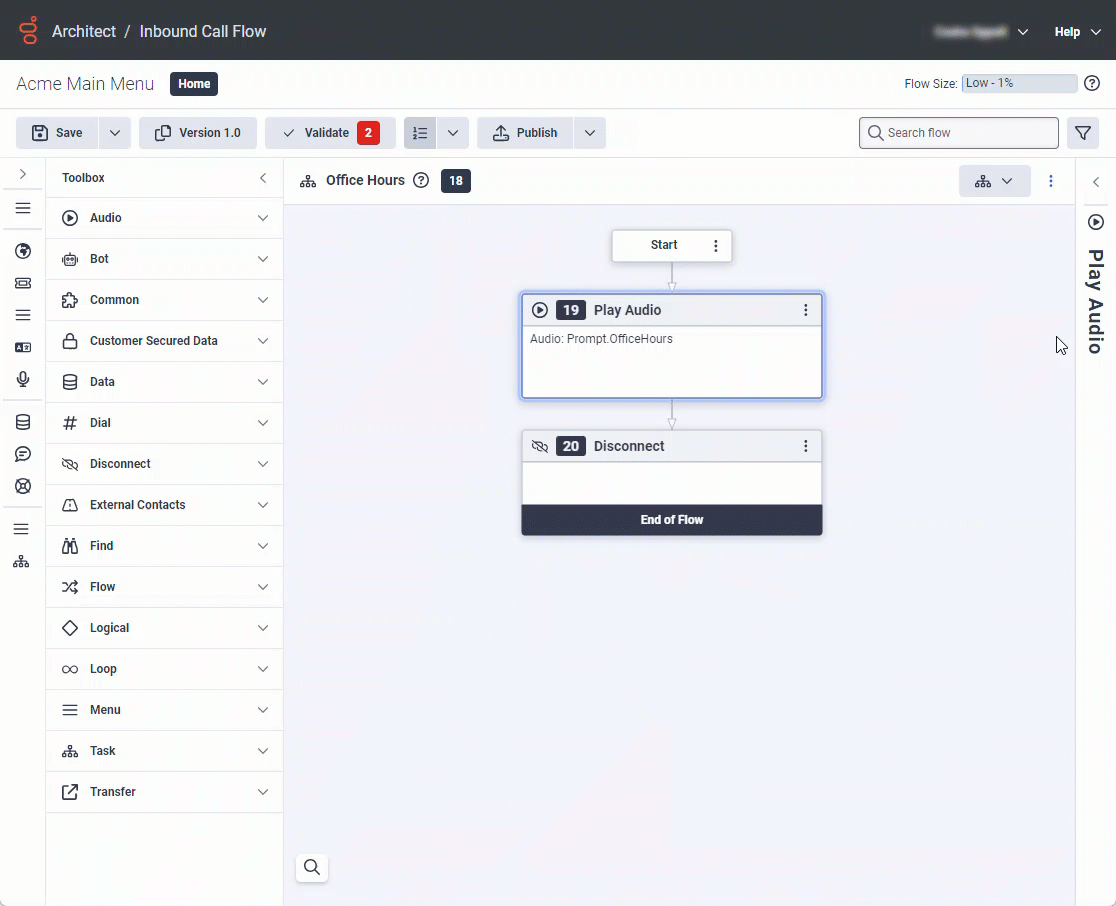Open the Save dropdown arrow
This screenshot has width=1116, height=906.
tap(114, 133)
